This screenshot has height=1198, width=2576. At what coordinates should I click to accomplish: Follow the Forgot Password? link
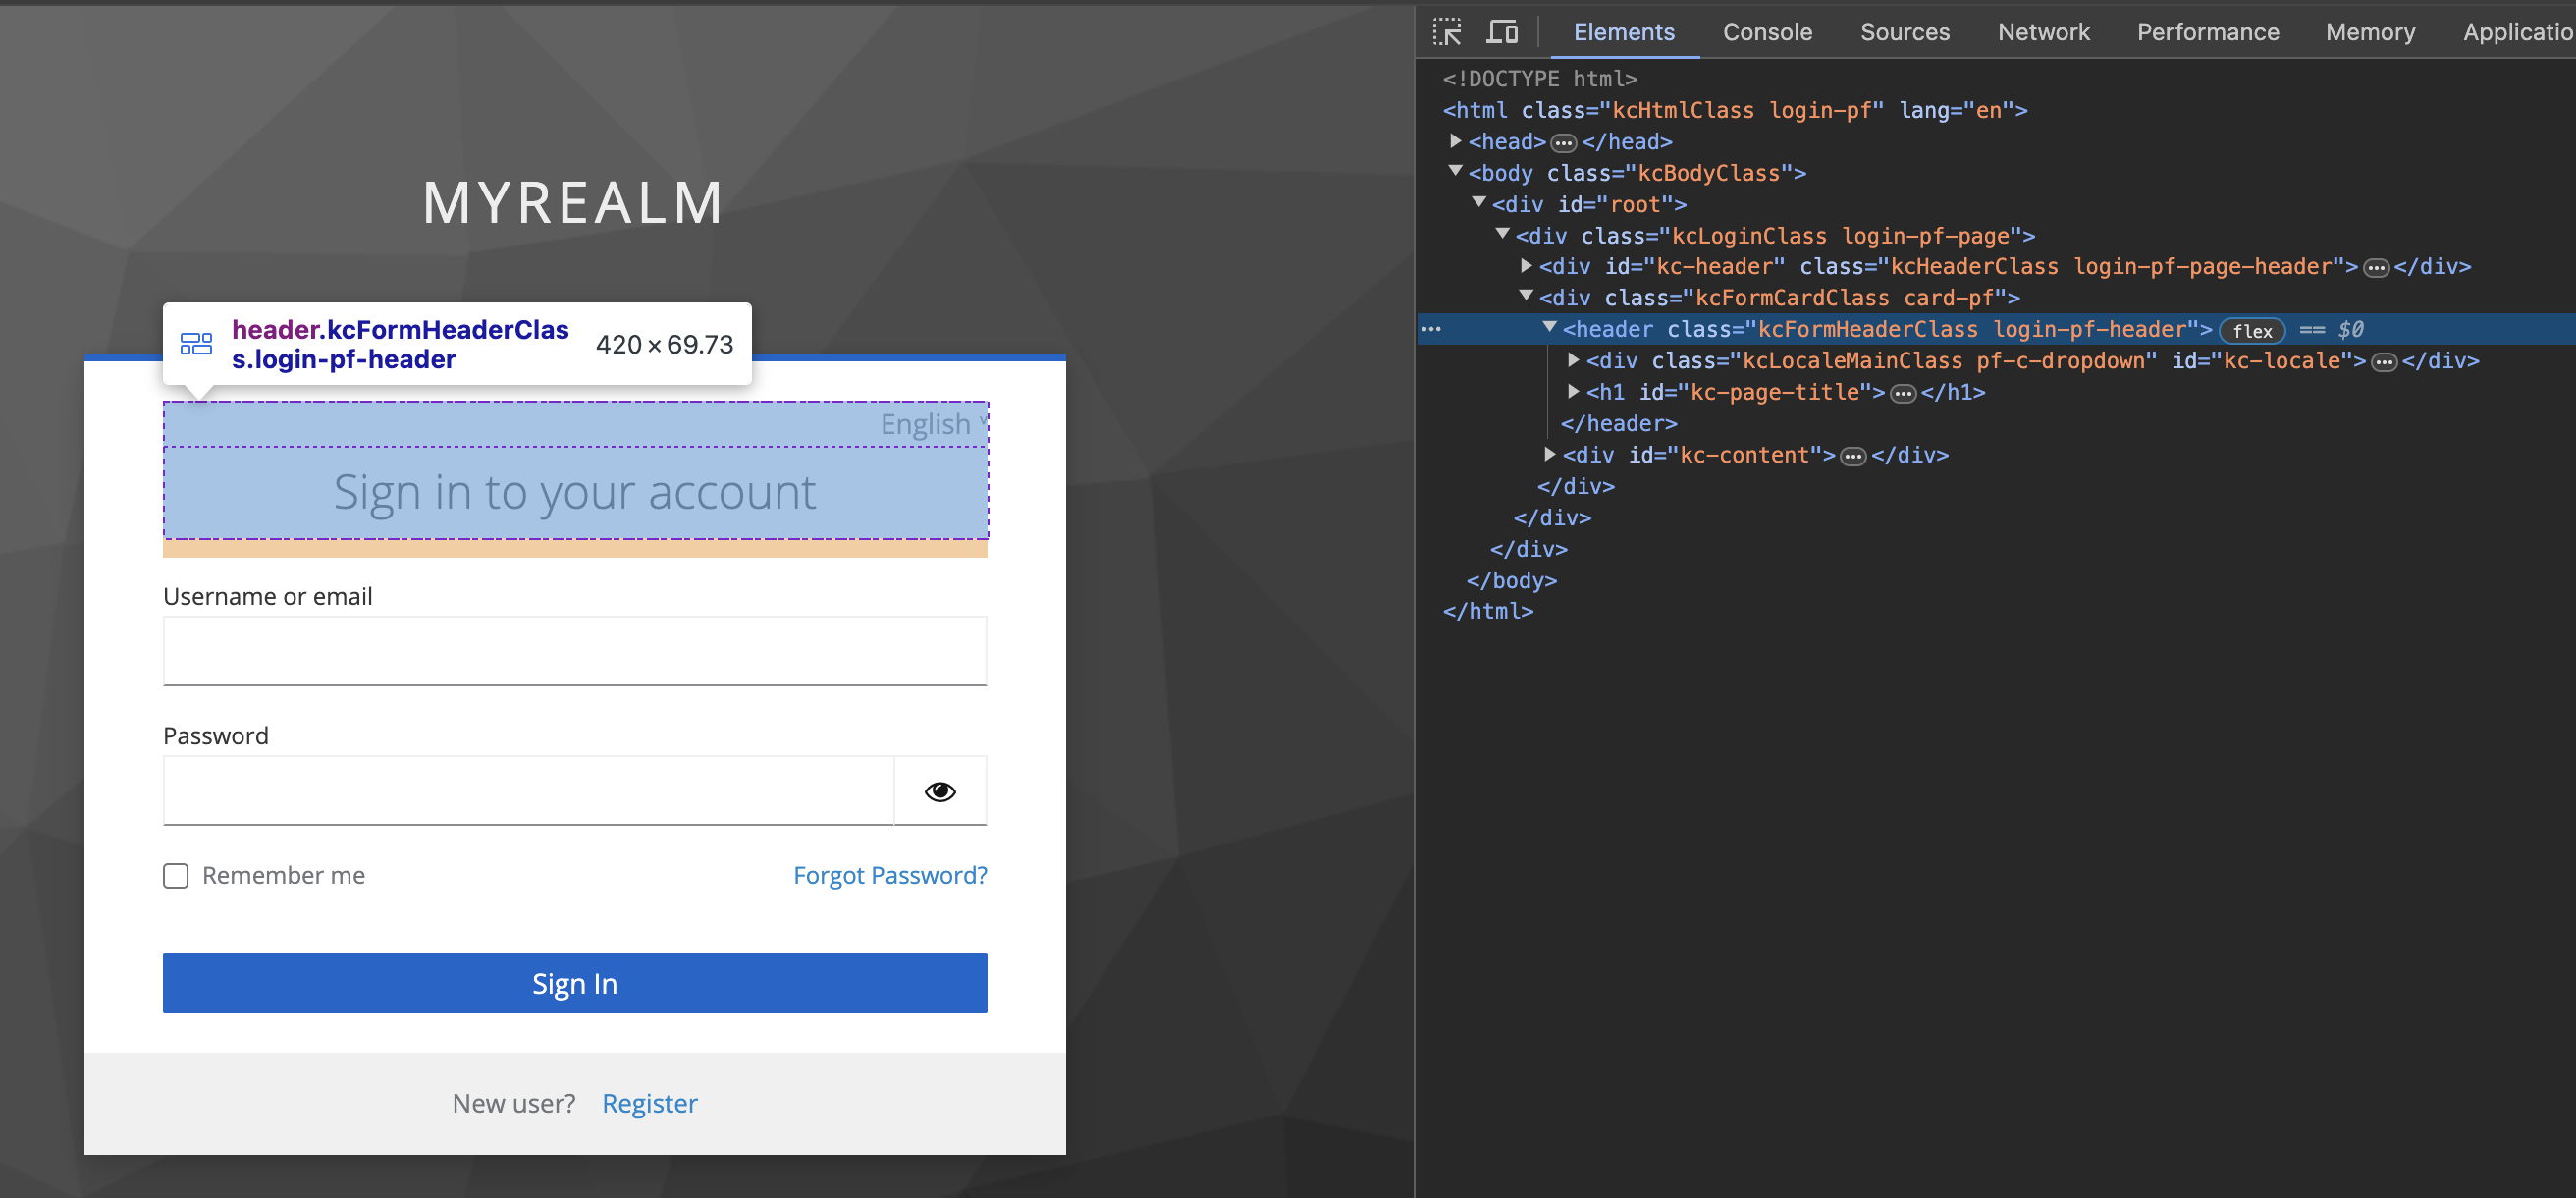(x=889, y=875)
